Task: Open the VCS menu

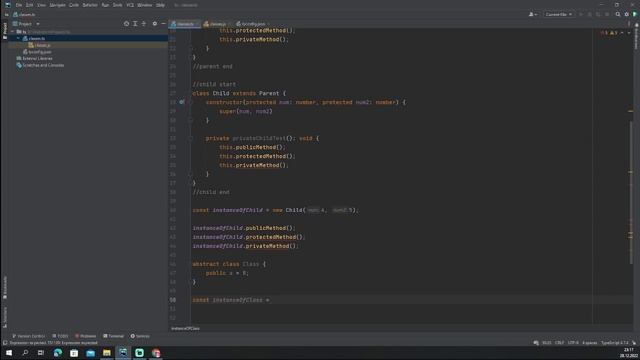Action: (130, 5)
